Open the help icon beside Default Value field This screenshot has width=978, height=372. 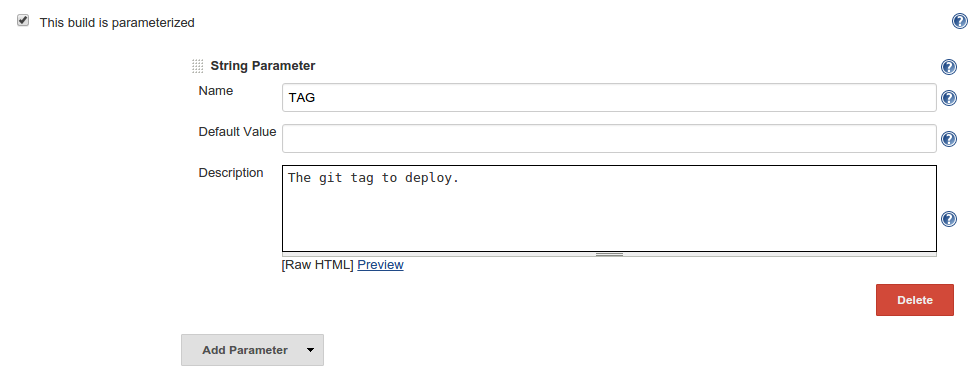949,139
